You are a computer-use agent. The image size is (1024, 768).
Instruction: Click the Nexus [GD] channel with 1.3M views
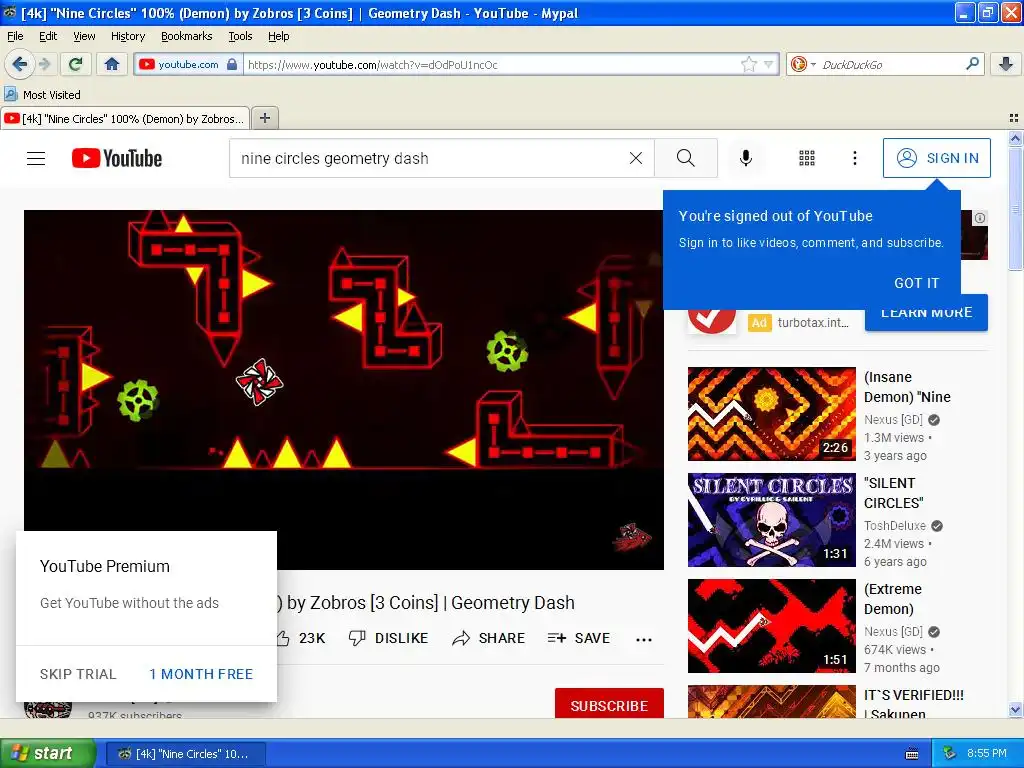(893, 419)
